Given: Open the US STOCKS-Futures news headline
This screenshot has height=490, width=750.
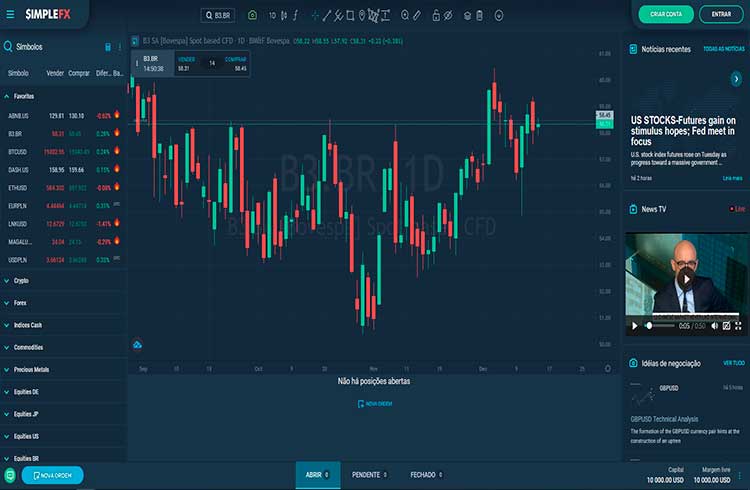Looking at the screenshot, I should (683, 131).
